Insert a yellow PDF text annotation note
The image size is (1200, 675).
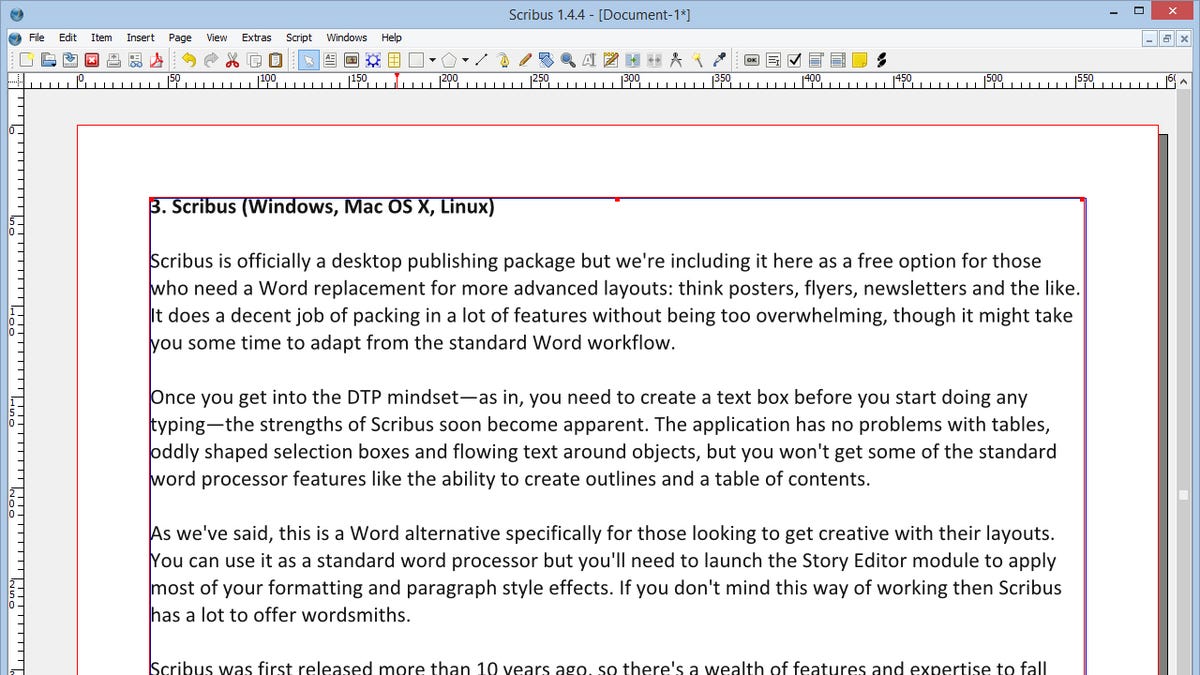coord(859,60)
